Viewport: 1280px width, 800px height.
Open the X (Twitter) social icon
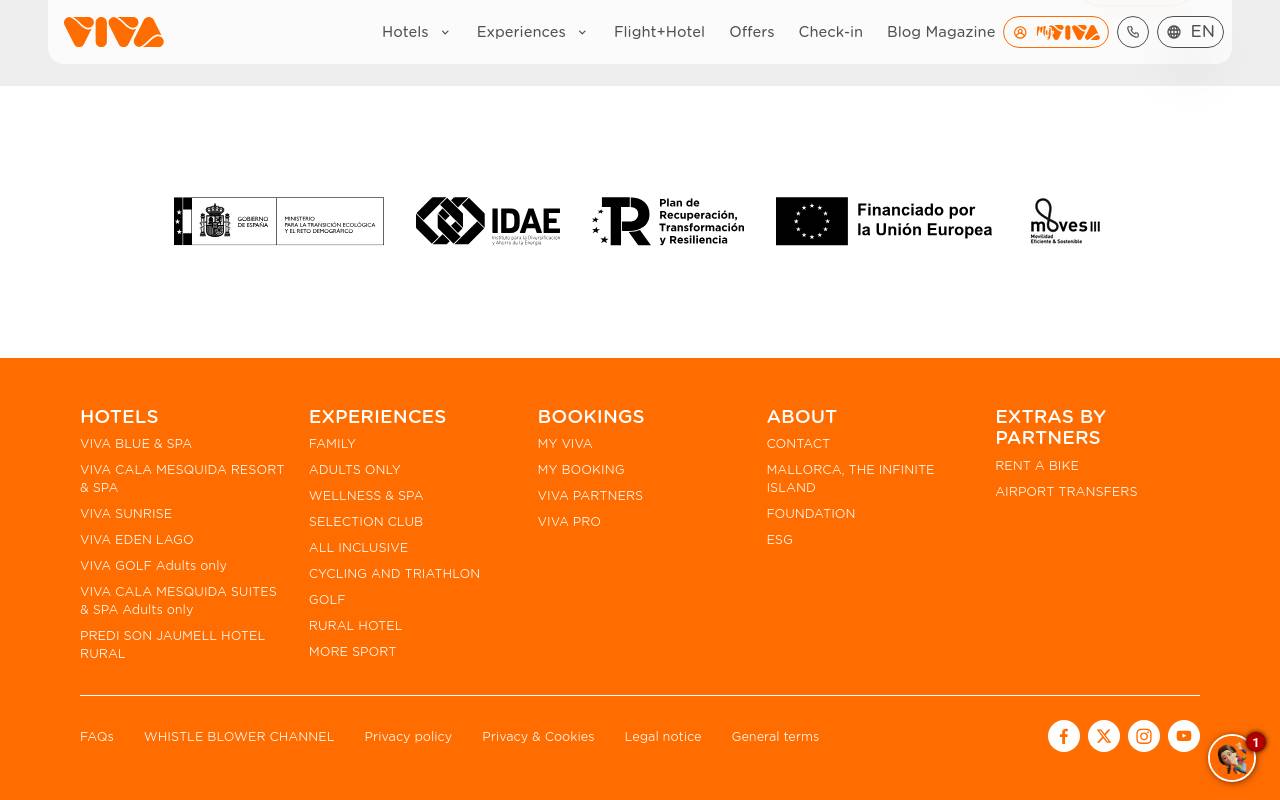[1104, 736]
